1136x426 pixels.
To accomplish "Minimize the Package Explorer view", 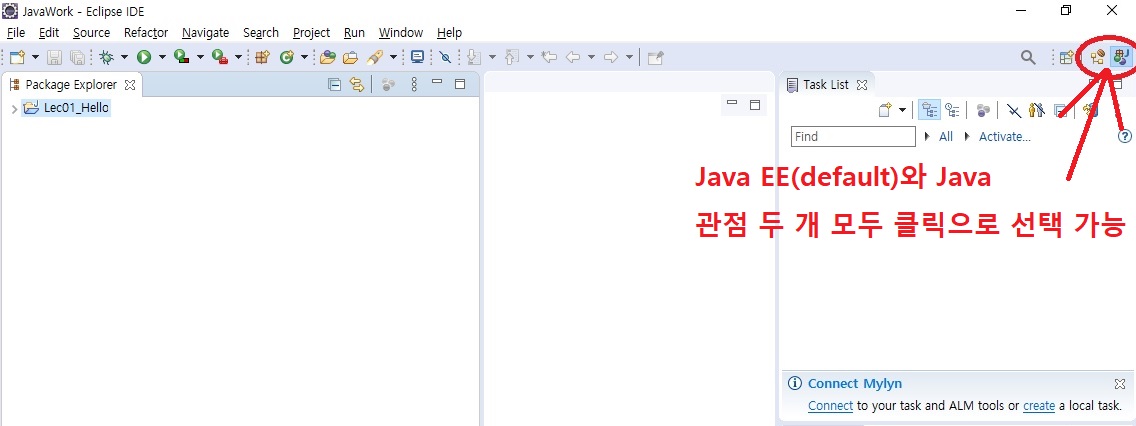I will click(437, 83).
